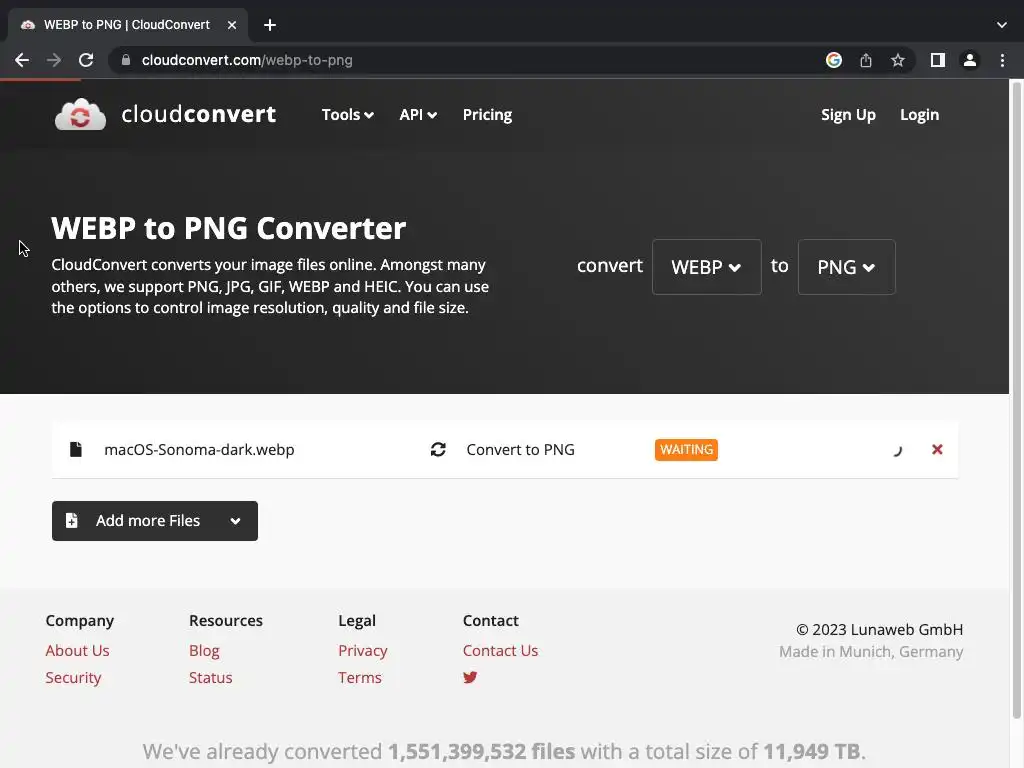Screen dimensions: 1024x768
Task: Open the Tools dropdown menu
Action: pos(347,115)
